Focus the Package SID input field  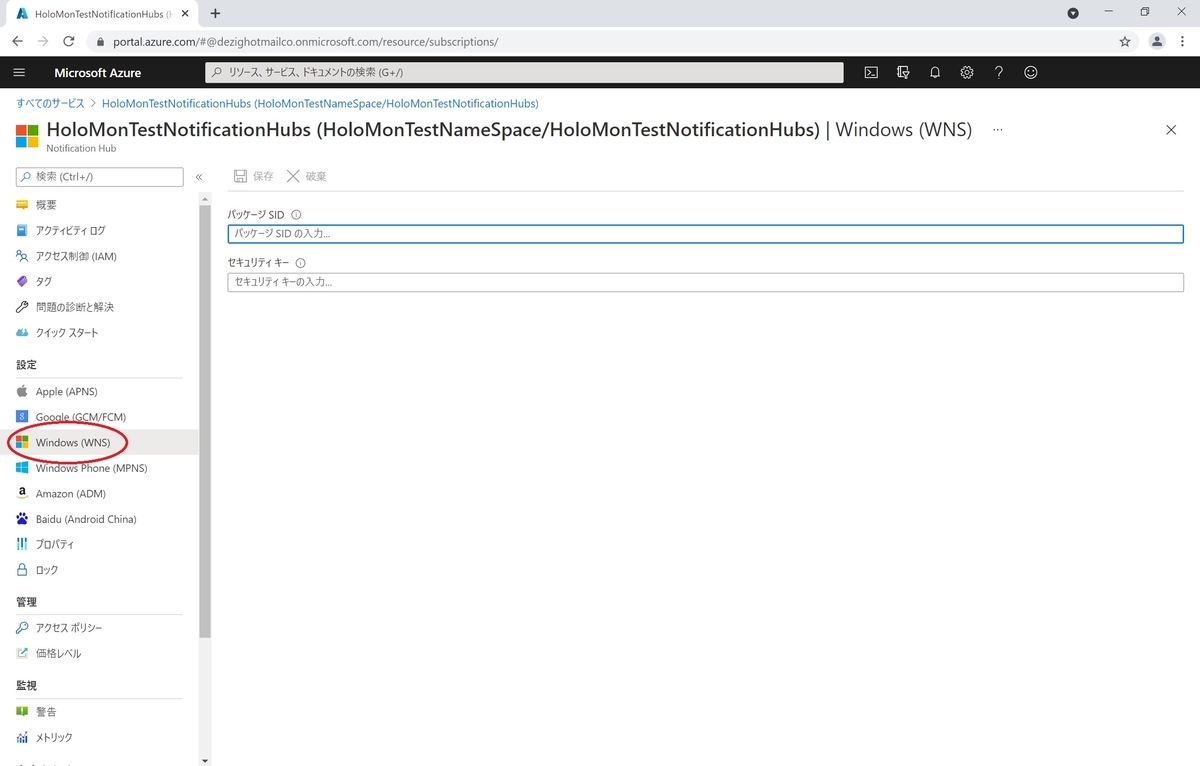click(706, 233)
